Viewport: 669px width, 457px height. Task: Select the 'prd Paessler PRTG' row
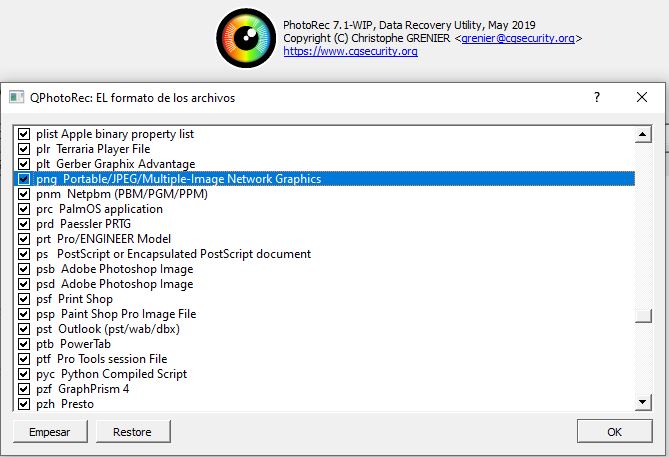coord(324,224)
